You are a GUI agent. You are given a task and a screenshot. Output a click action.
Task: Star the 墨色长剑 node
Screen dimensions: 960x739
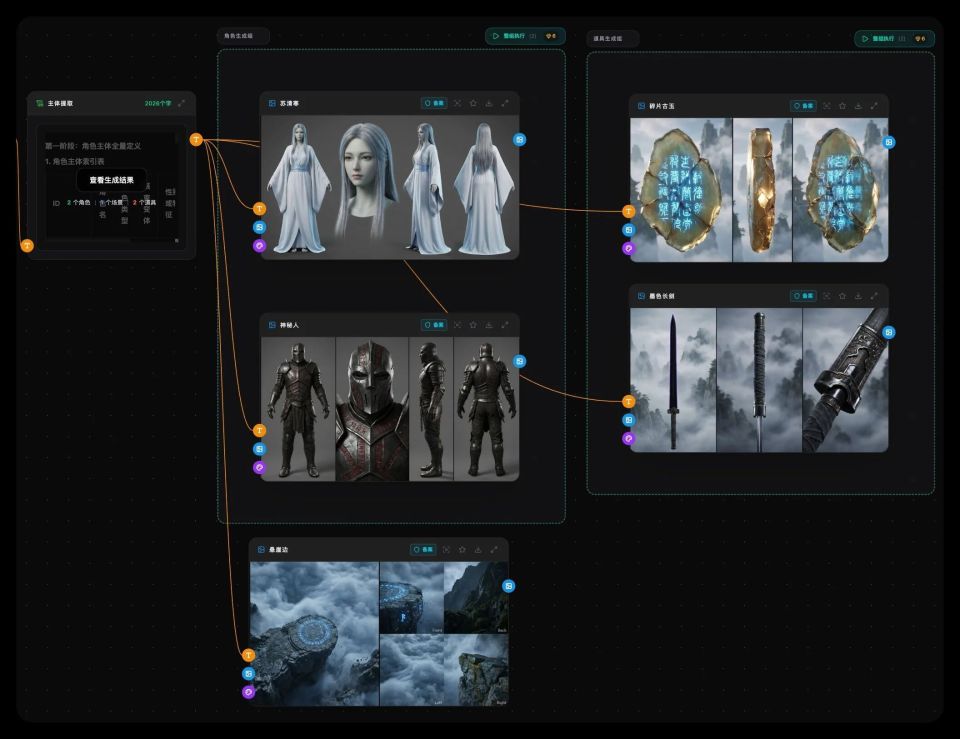click(x=842, y=296)
